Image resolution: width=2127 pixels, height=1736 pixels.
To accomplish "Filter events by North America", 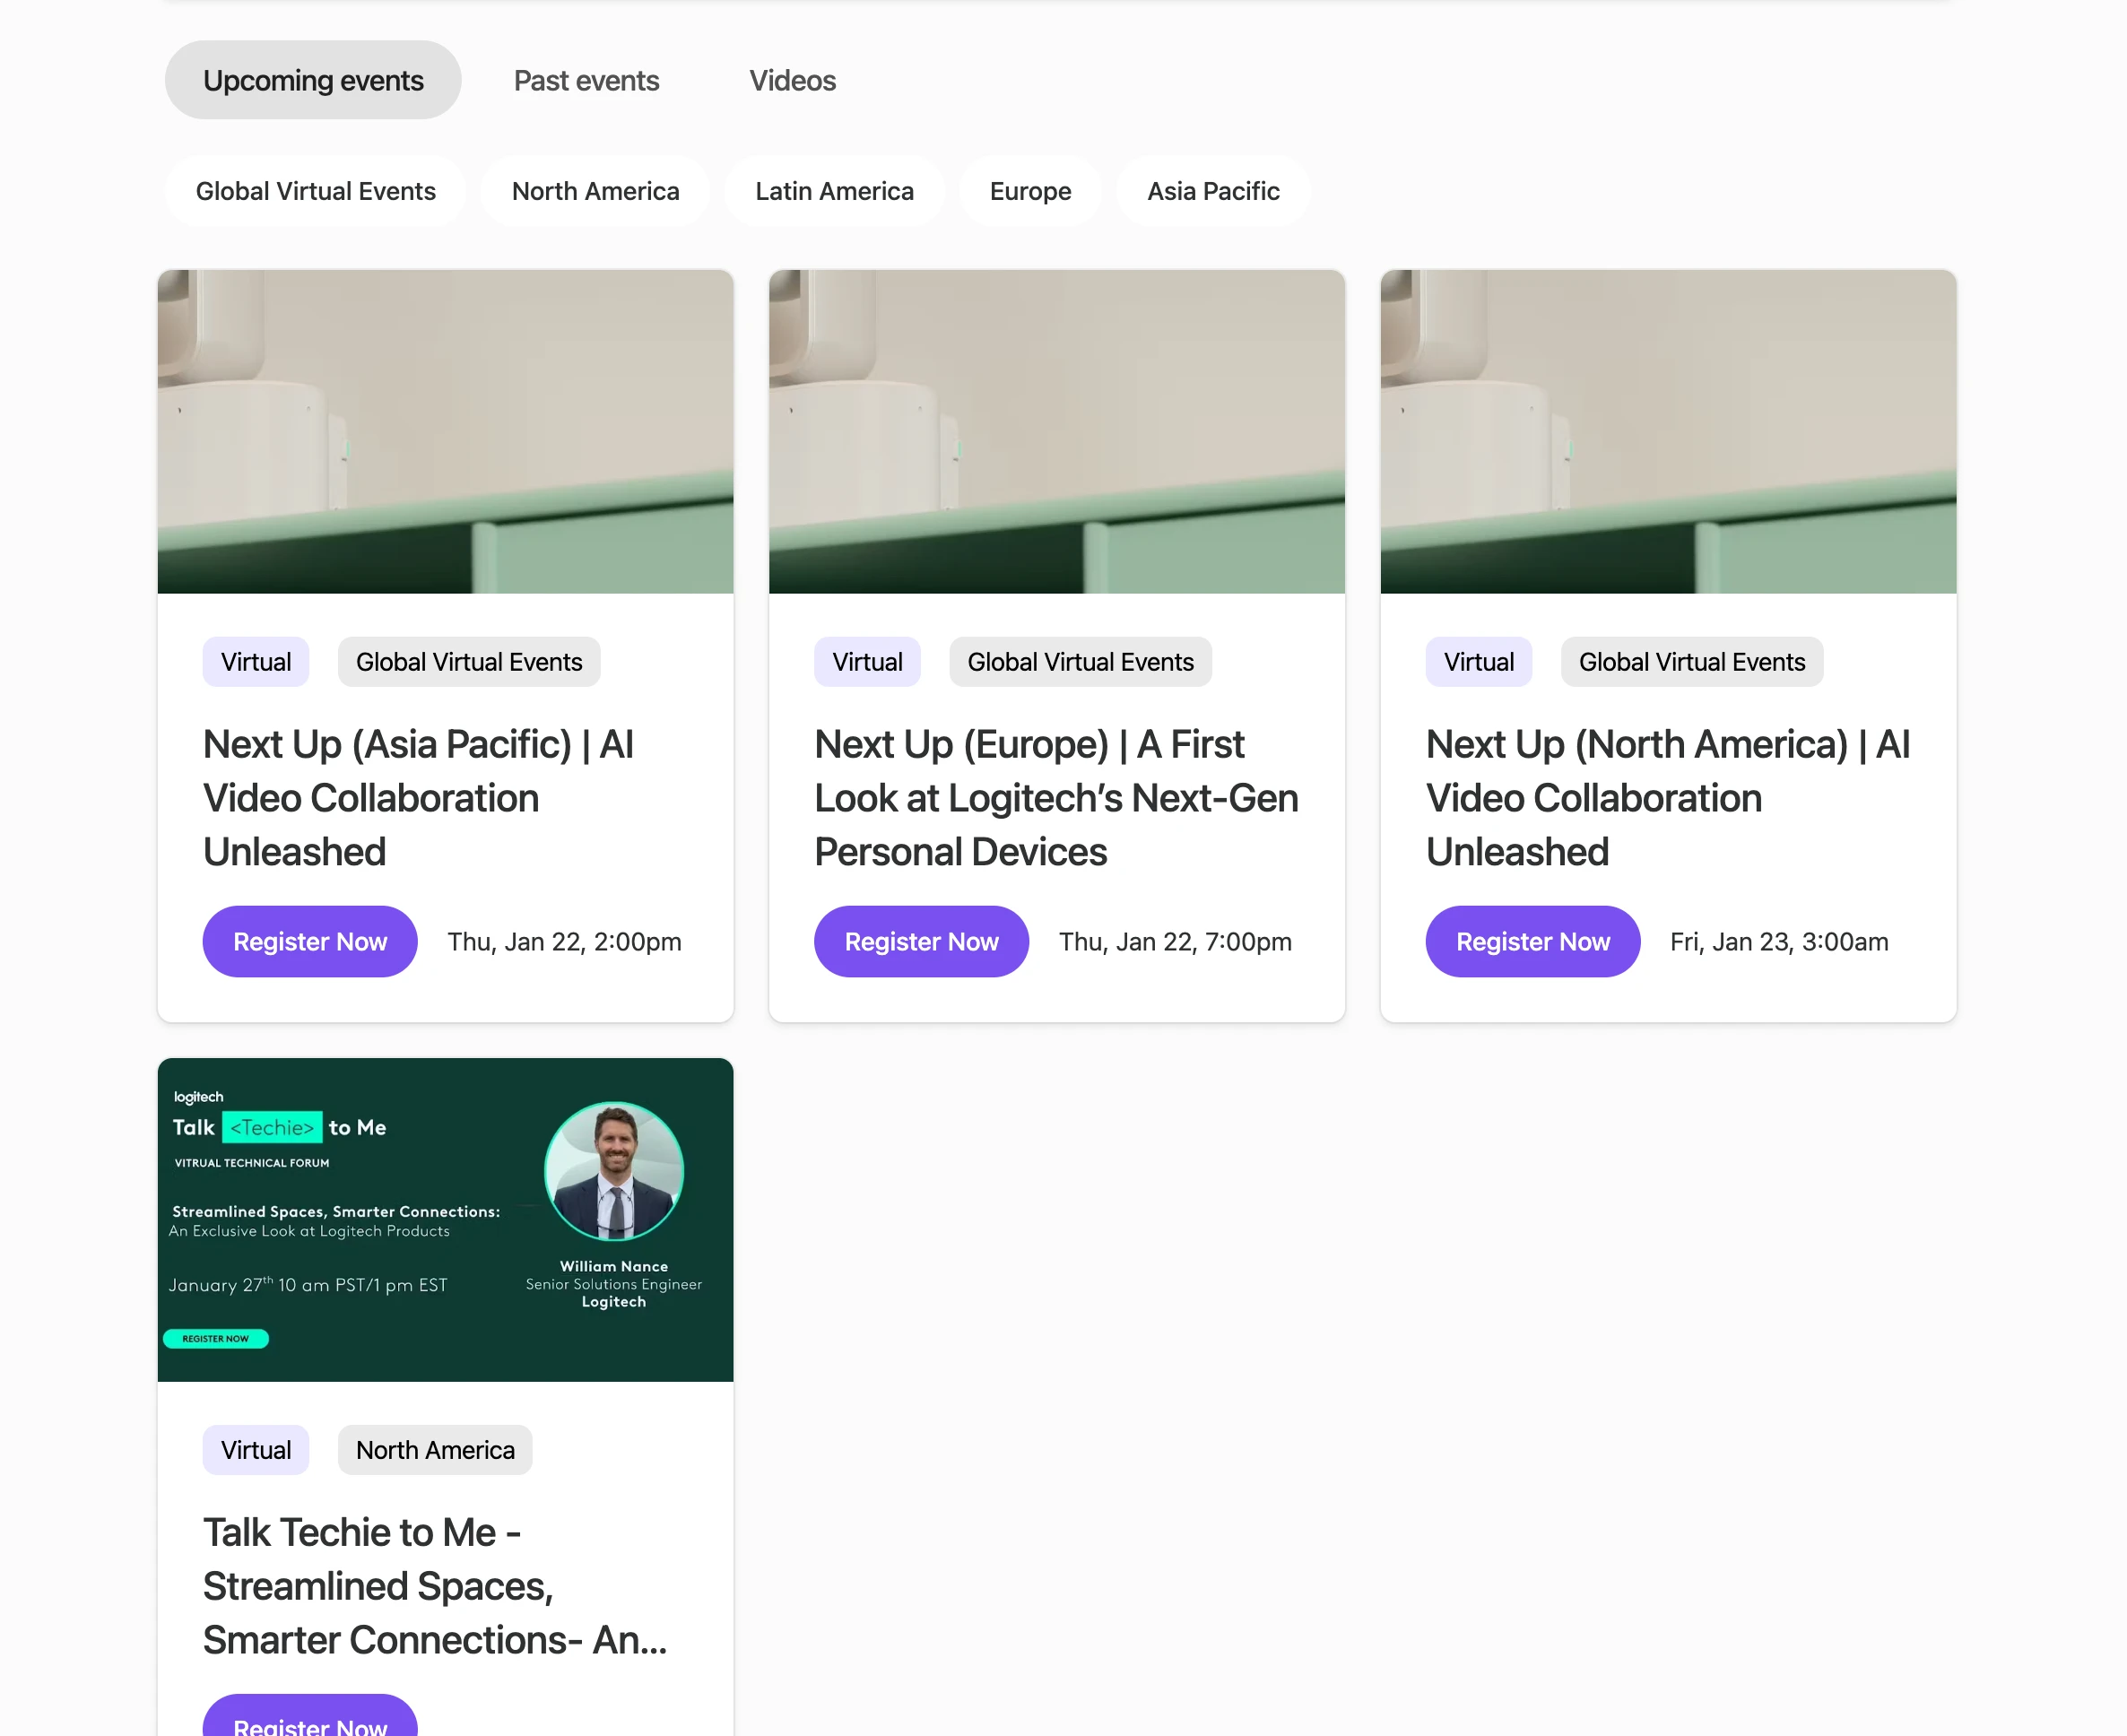I will [595, 191].
